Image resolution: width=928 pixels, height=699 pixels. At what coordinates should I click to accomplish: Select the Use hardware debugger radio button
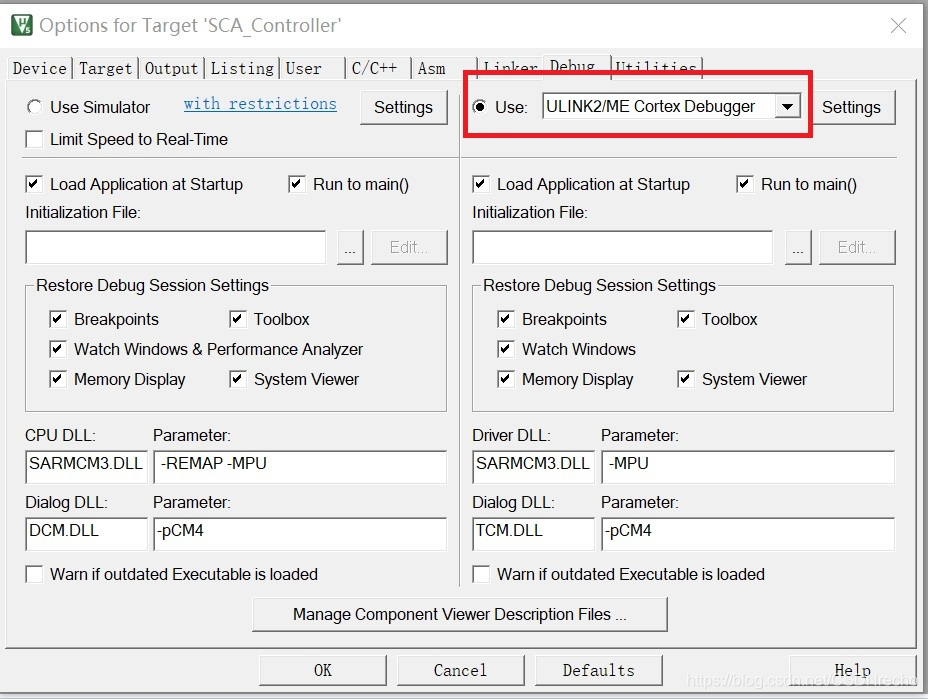click(x=480, y=107)
